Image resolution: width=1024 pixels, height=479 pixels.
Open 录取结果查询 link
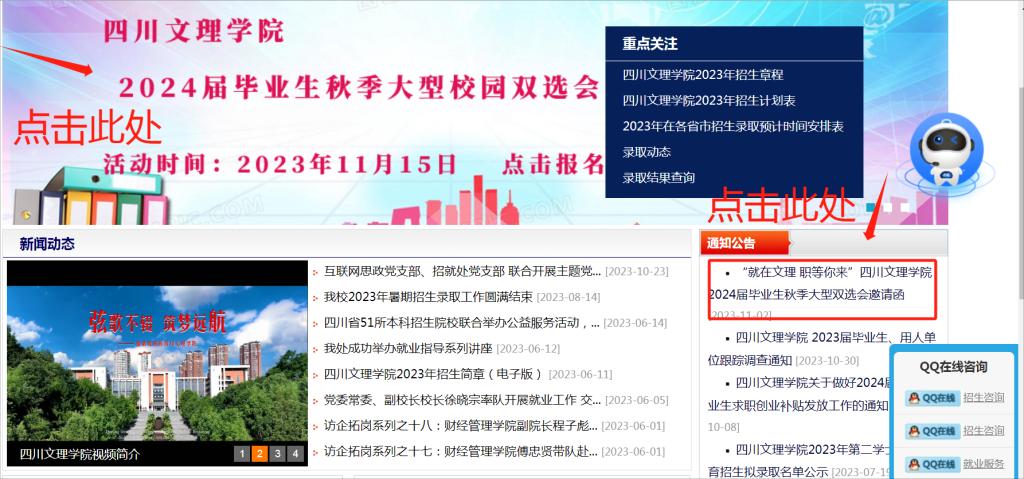point(658,177)
